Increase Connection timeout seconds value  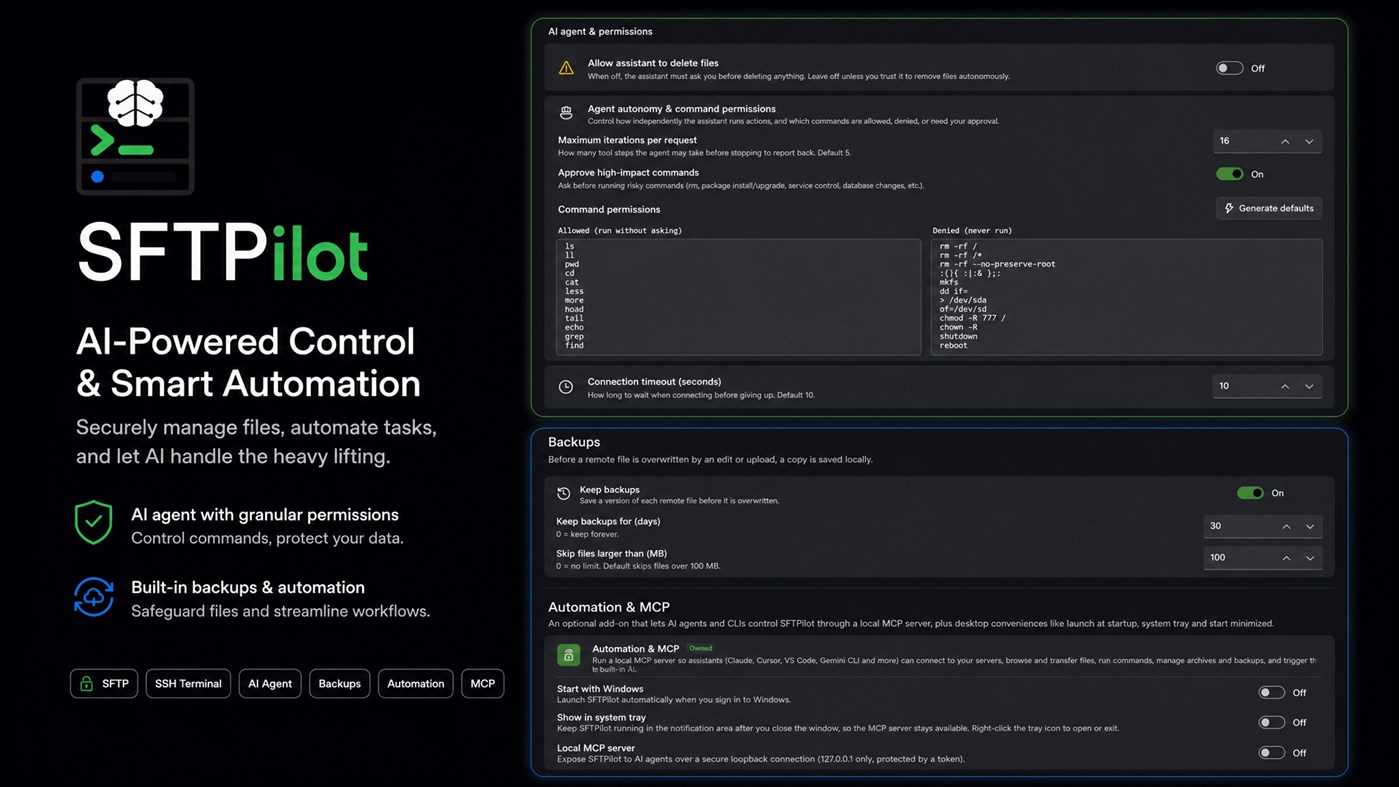(1285, 386)
